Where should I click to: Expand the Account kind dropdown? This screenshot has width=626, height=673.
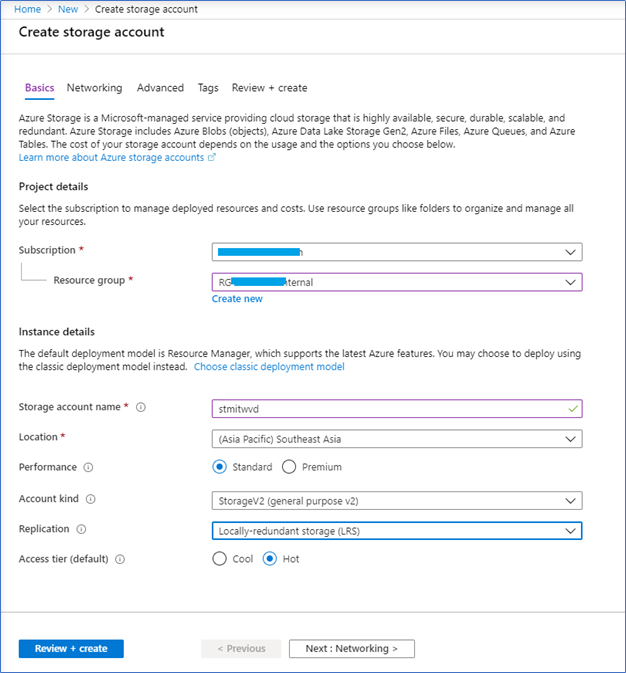tap(397, 501)
